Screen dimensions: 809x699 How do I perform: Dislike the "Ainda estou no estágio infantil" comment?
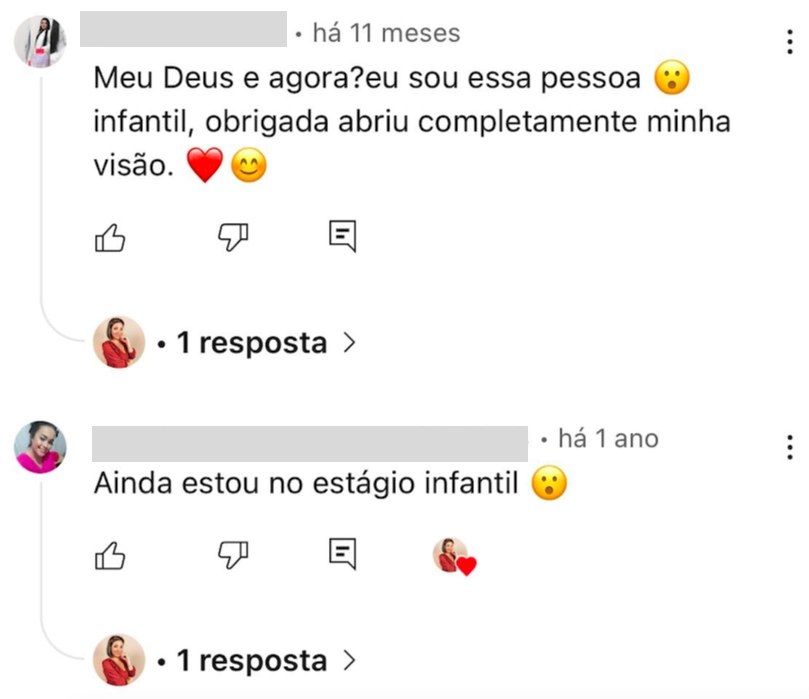click(x=232, y=553)
